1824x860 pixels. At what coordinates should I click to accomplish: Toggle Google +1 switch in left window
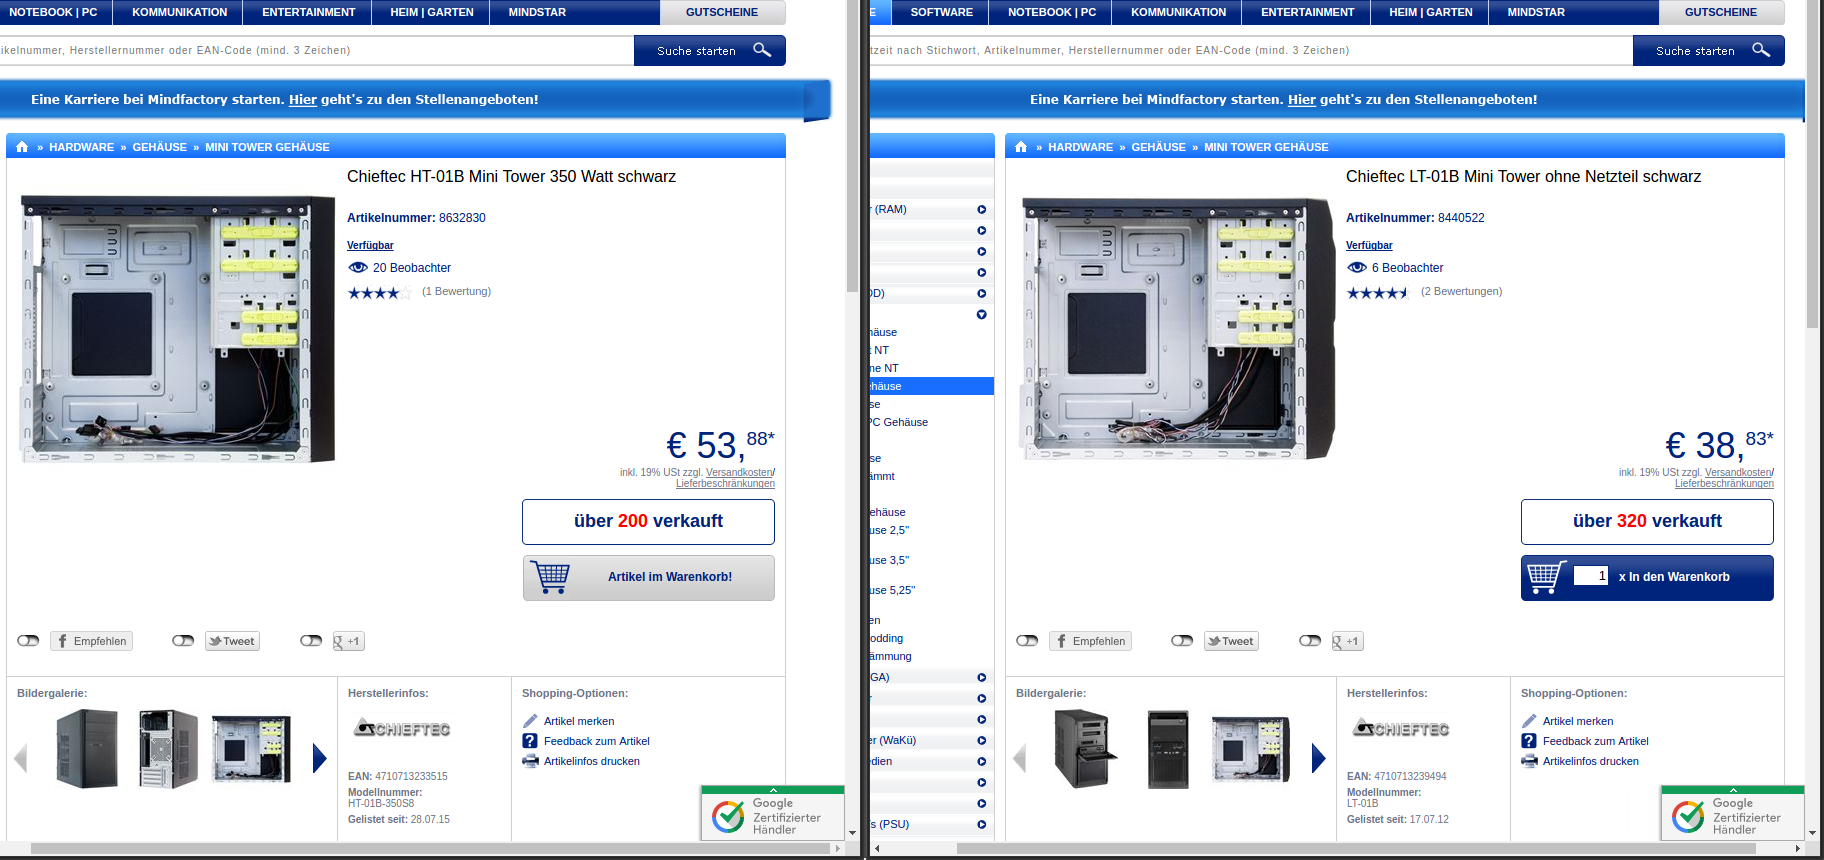tap(311, 640)
